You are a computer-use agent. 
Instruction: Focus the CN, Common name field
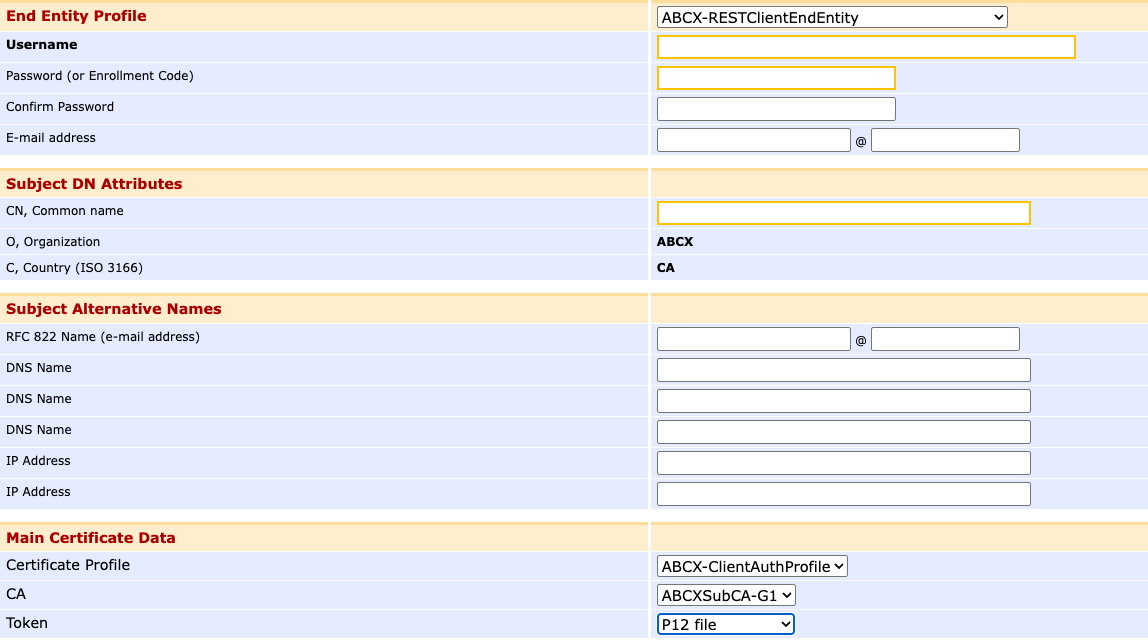coord(843,213)
